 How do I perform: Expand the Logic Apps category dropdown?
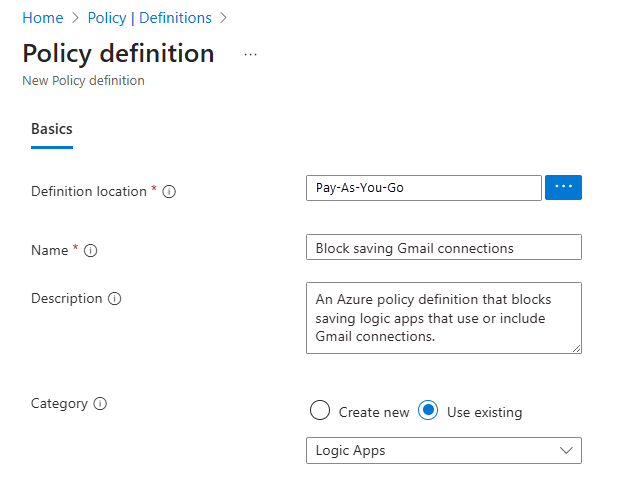443,451
